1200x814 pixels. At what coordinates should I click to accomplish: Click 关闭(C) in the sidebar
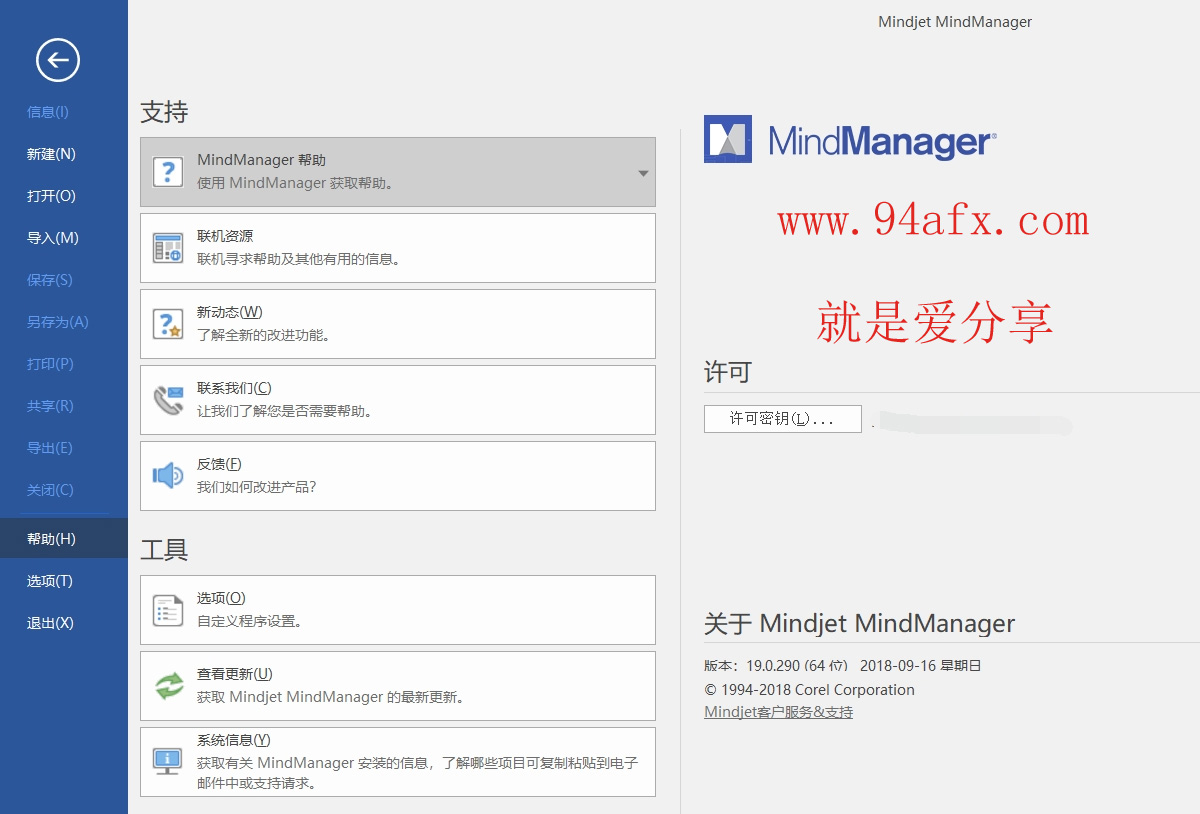[x=50, y=490]
